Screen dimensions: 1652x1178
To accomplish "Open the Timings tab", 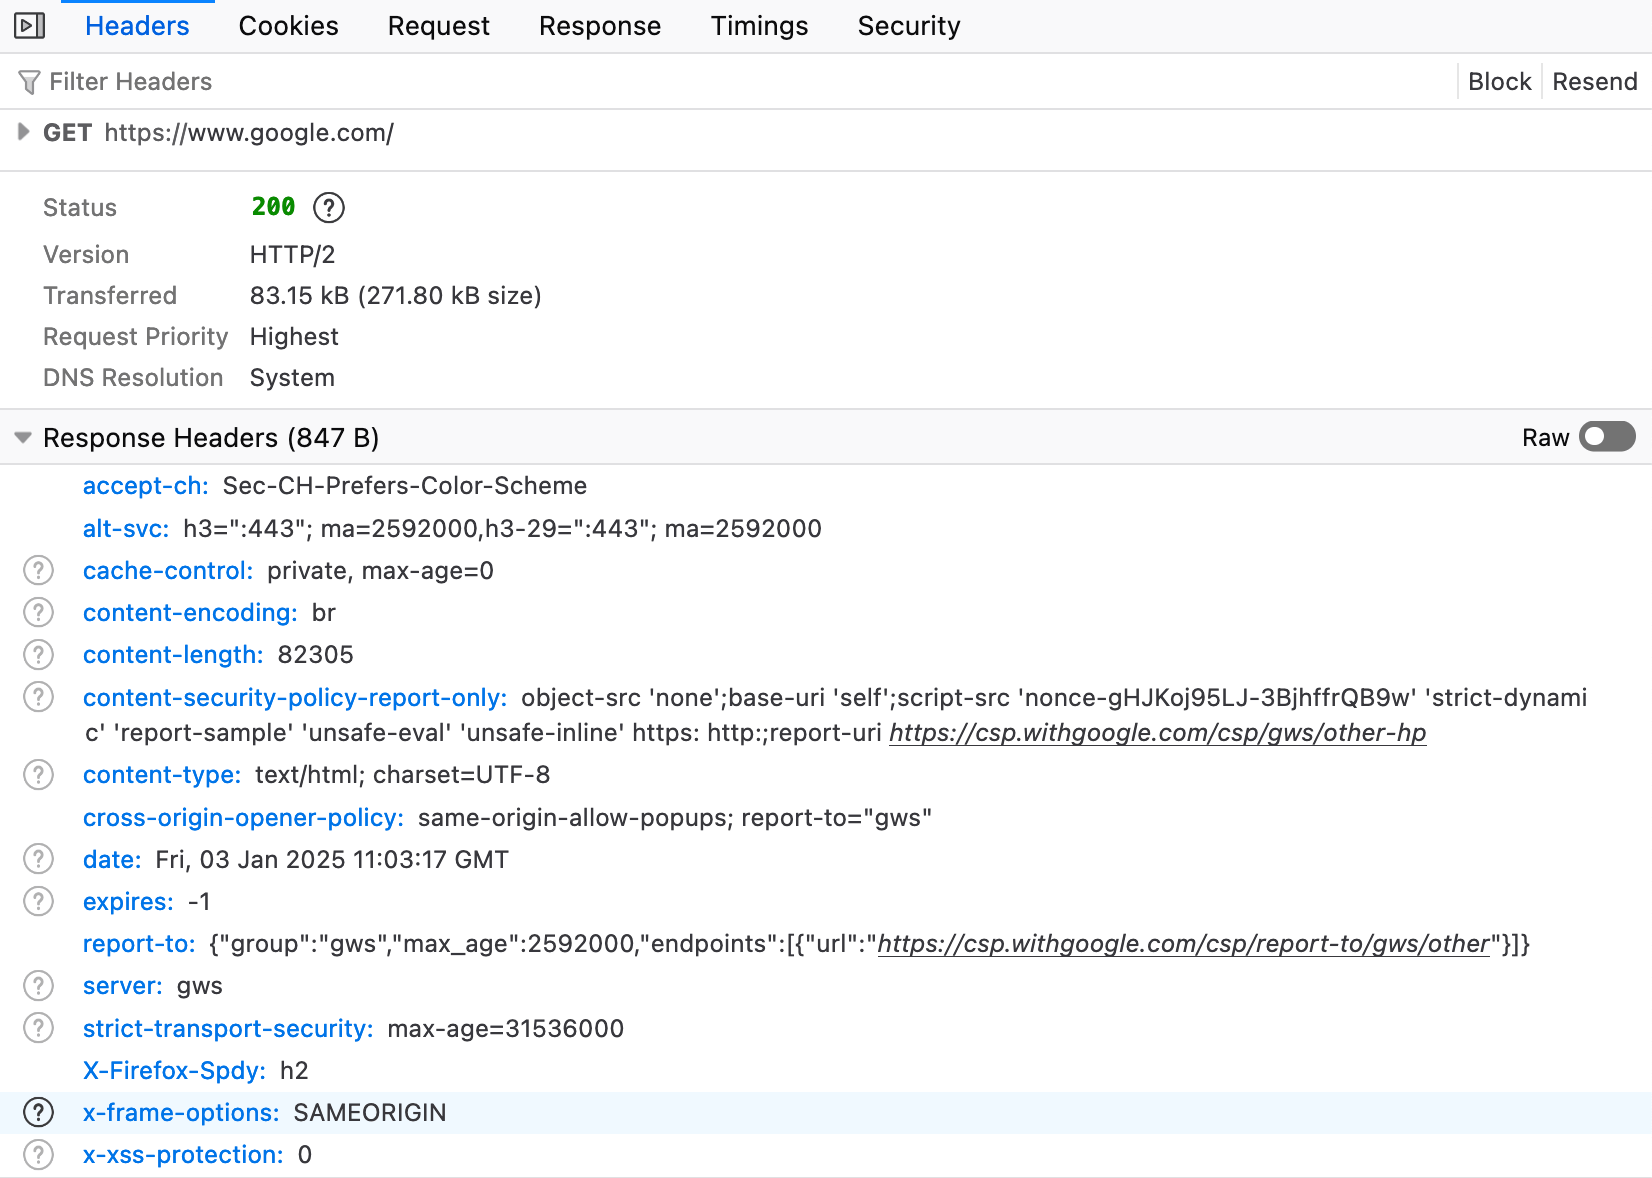I will [x=759, y=26].
